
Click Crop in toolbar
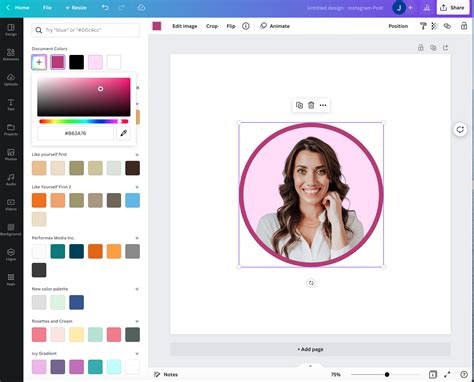[x=212, y=26]
